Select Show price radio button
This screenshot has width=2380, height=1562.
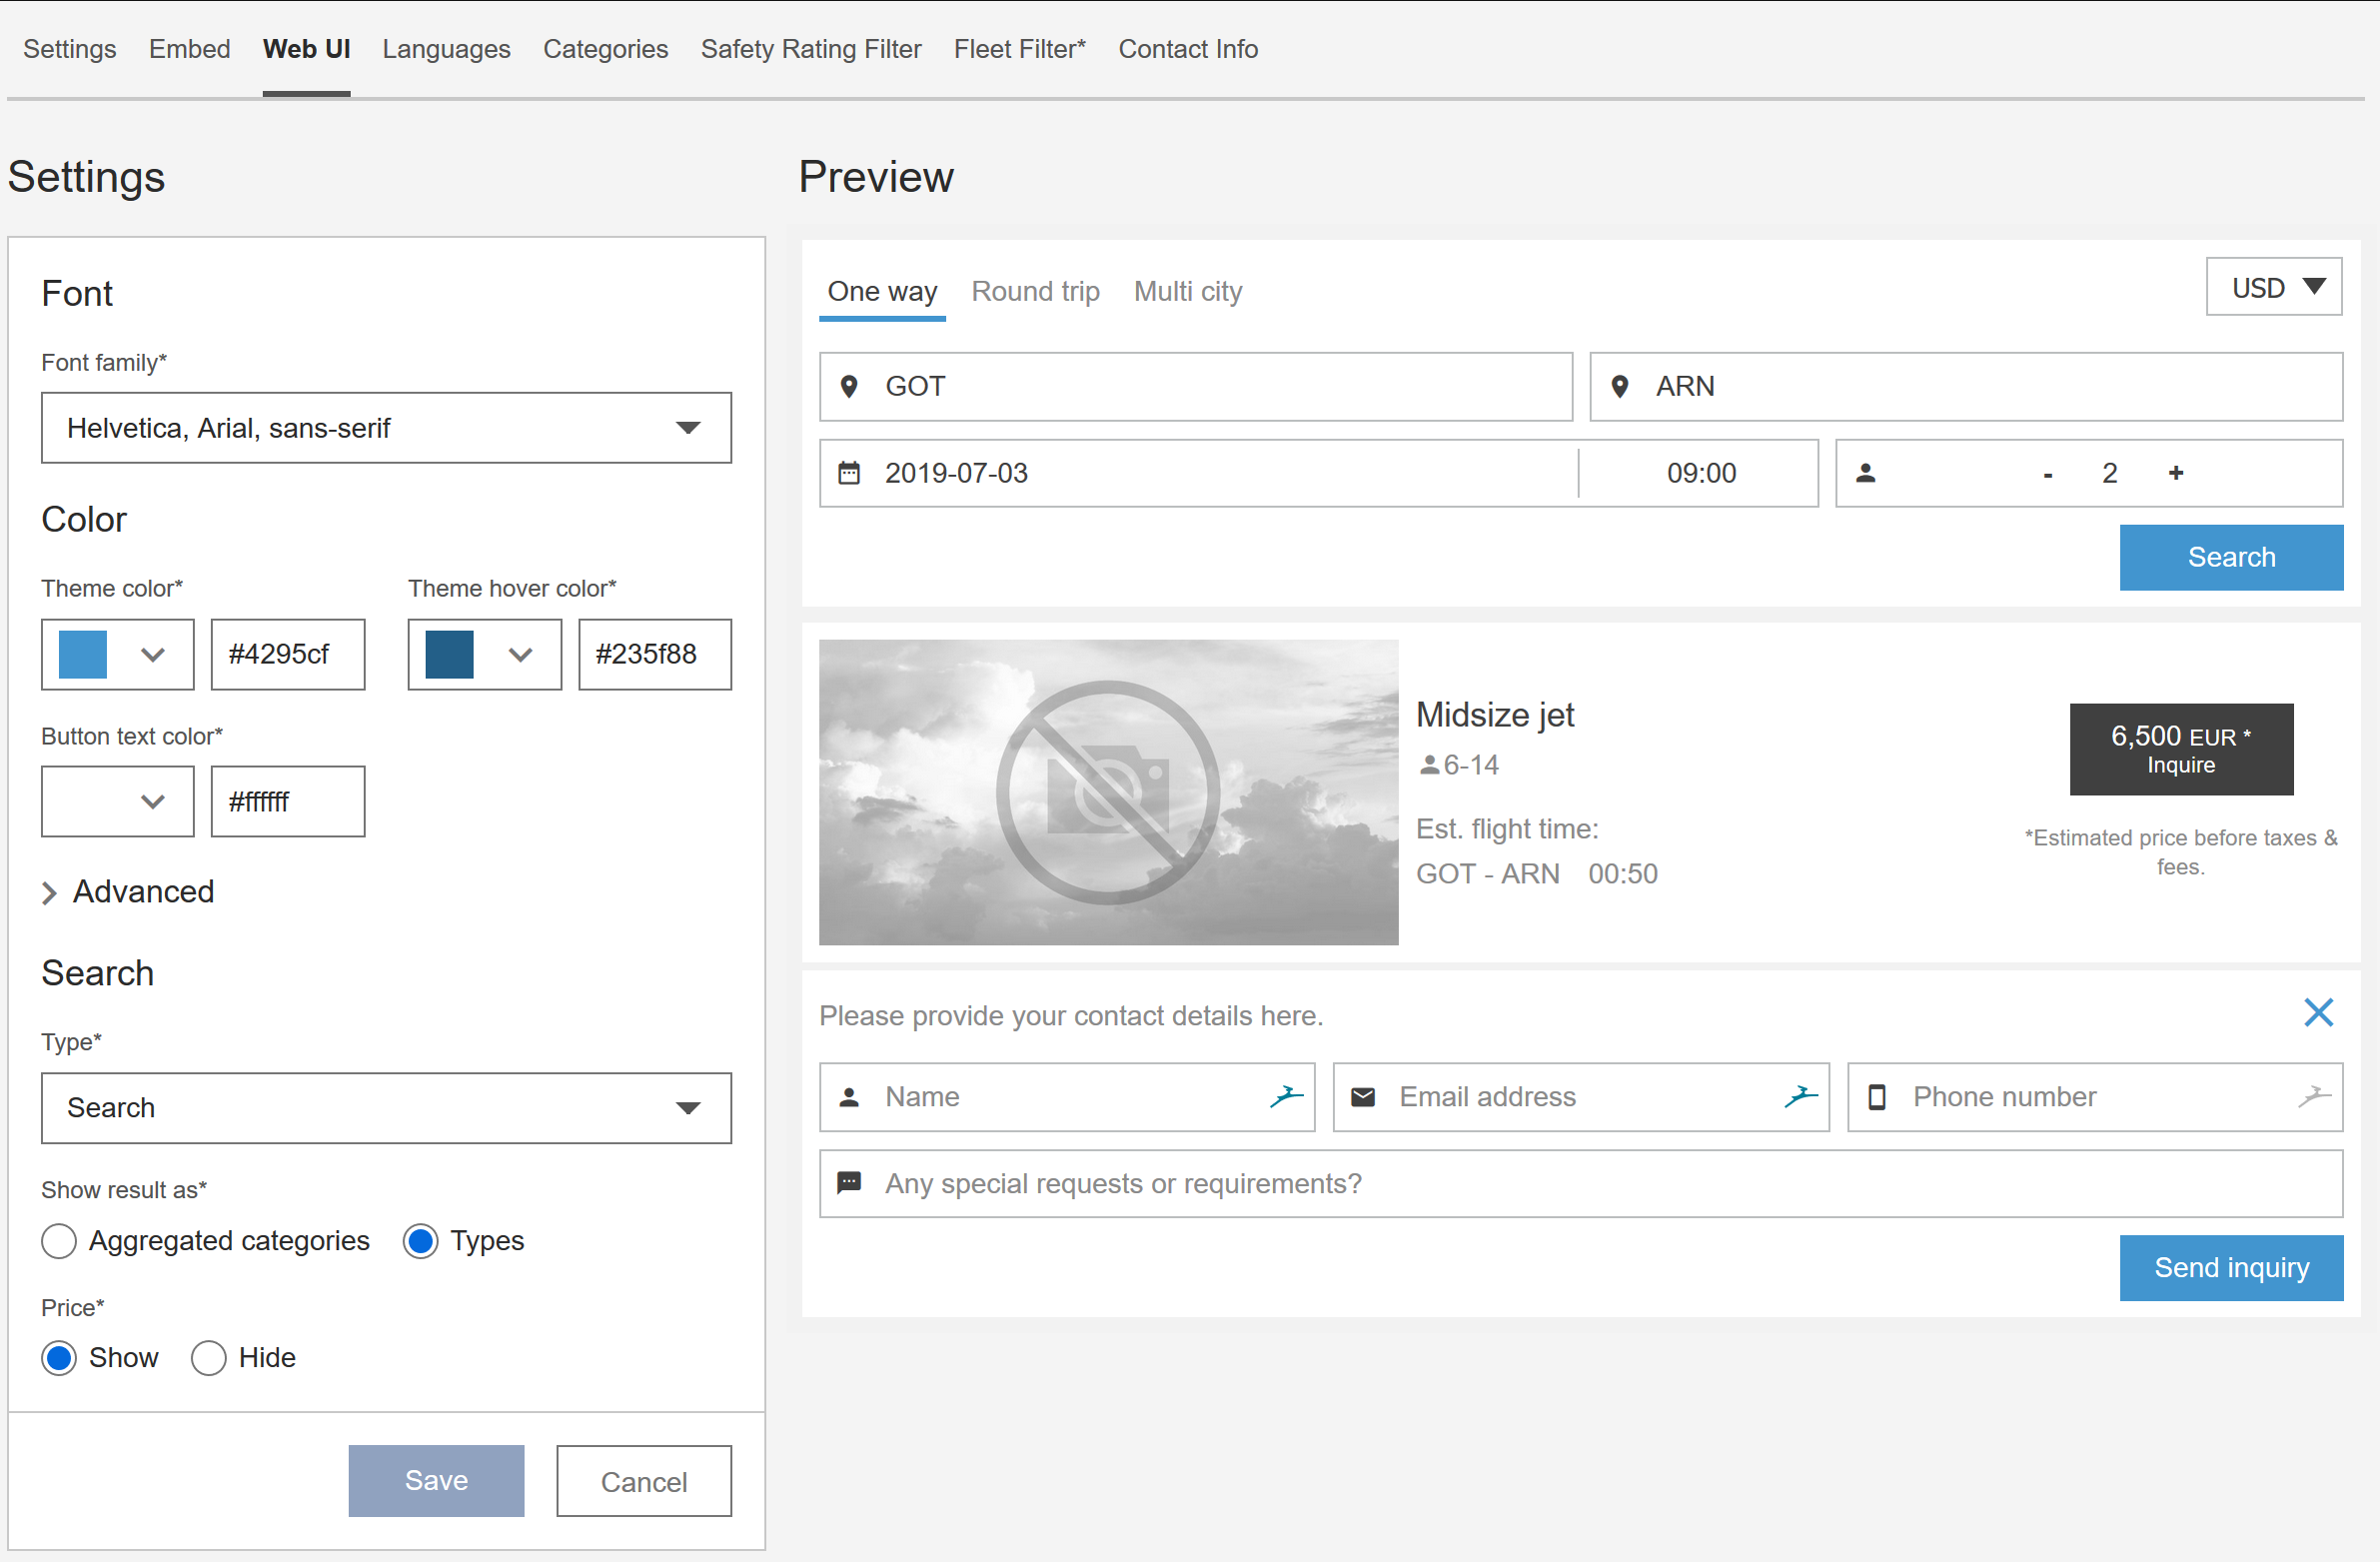[x=59, y=1358]
